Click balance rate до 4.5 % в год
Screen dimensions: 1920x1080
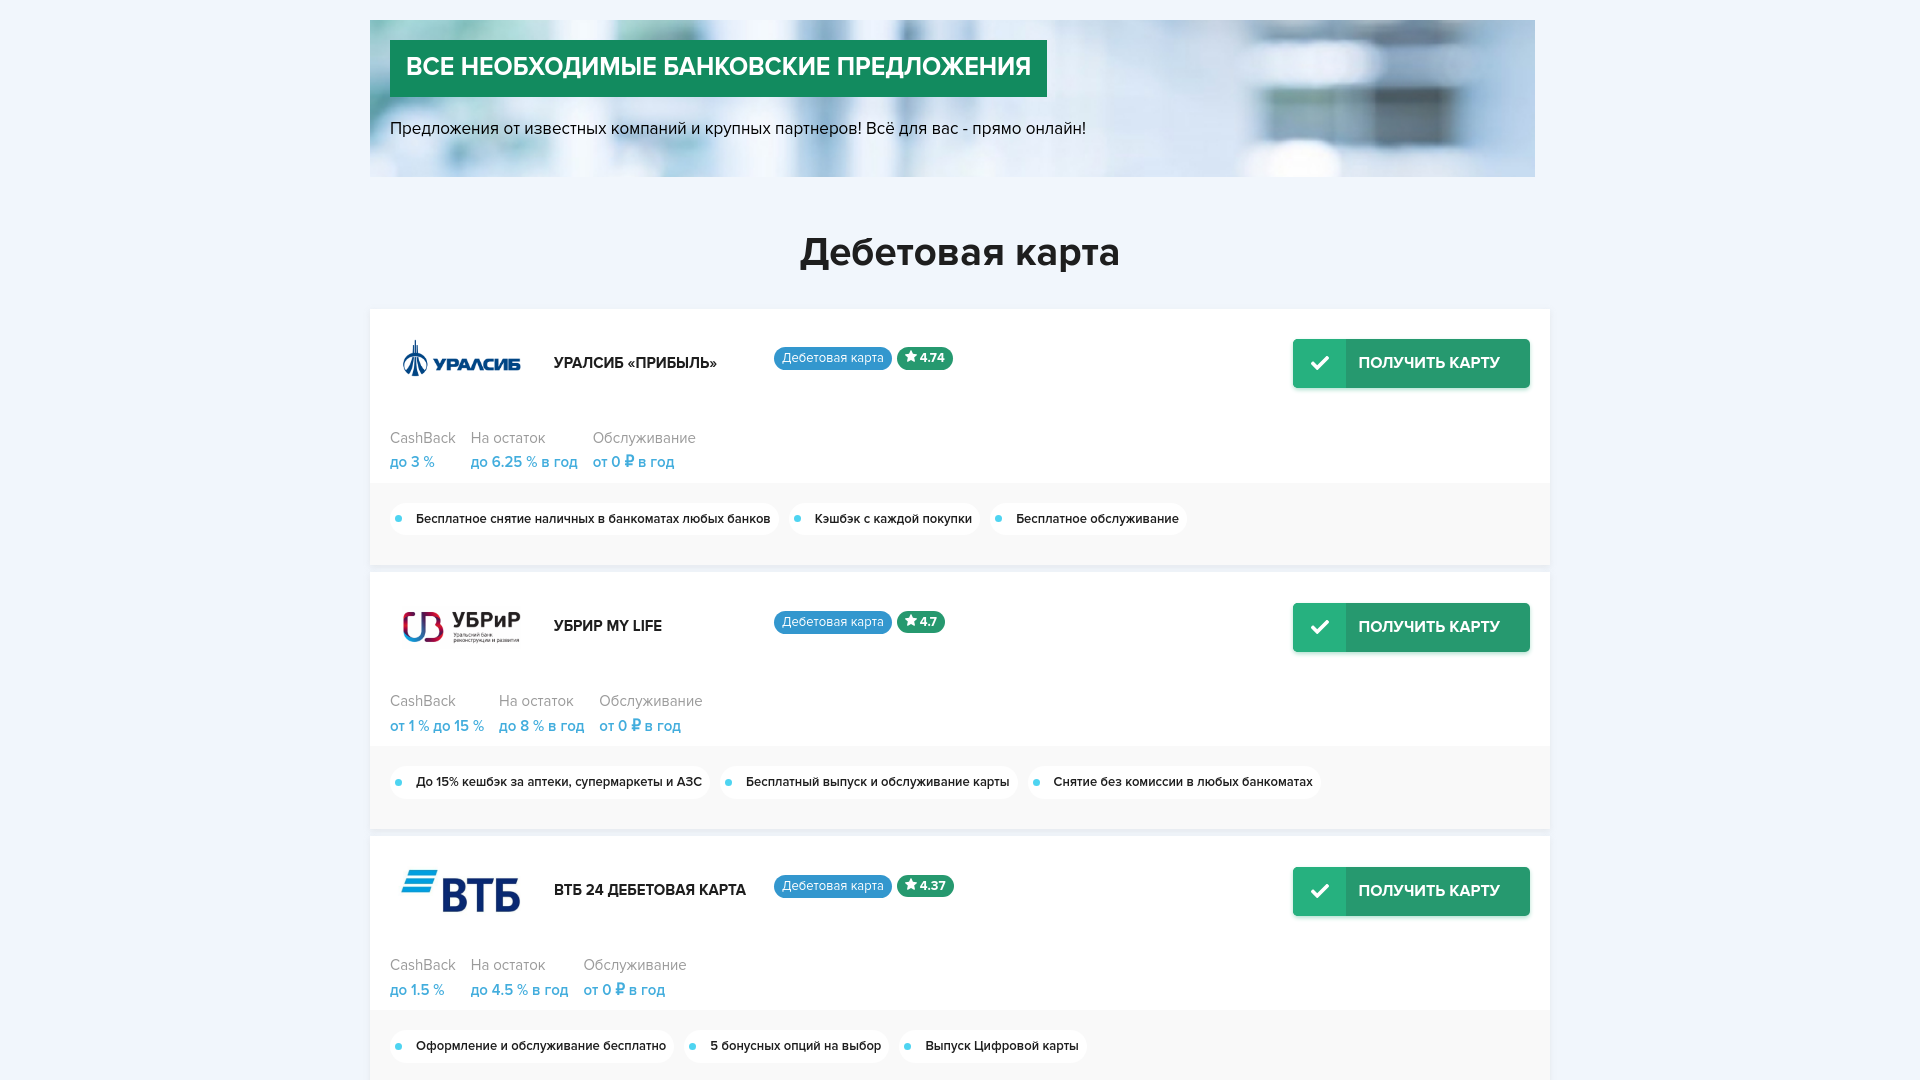click(x=519, y=990)
